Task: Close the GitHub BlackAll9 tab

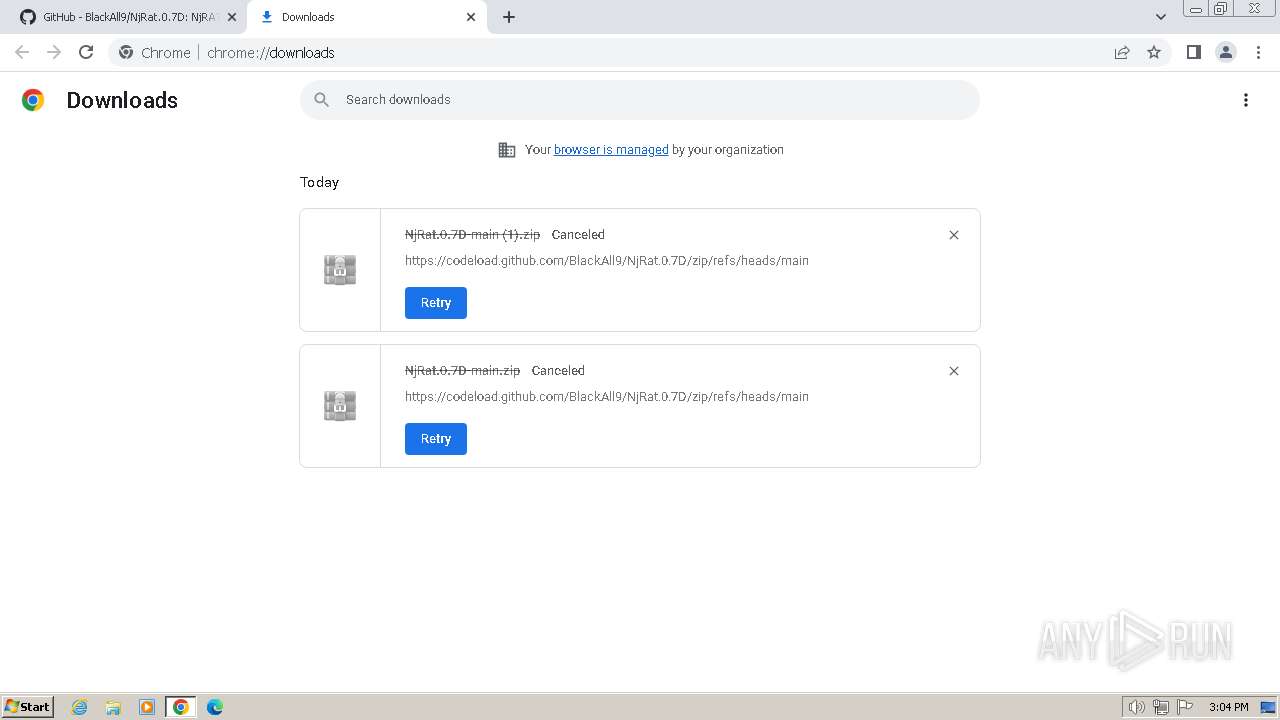Action: (x=232, y=17)
